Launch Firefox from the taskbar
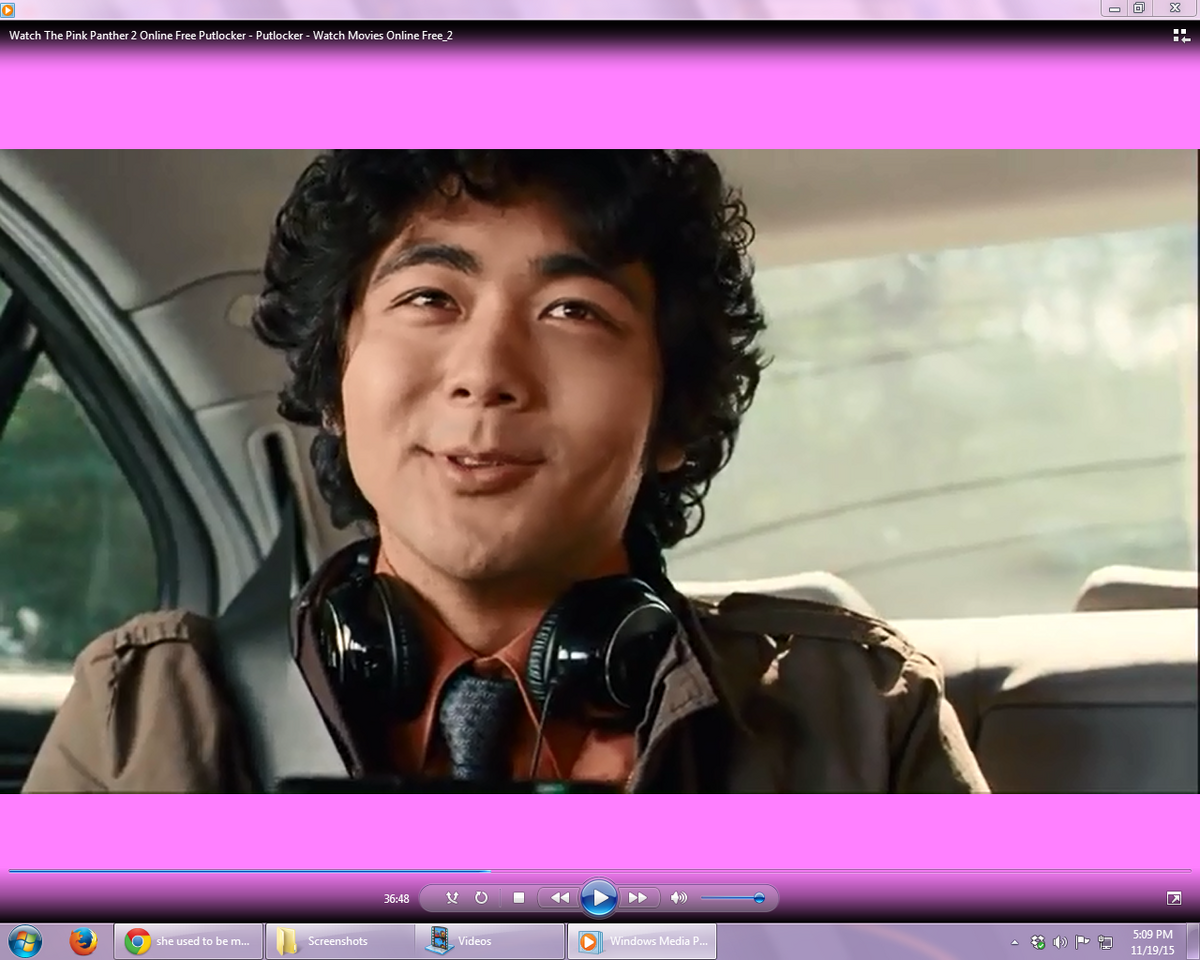This screenshot has width=1200, height=960. click(83, 941)
